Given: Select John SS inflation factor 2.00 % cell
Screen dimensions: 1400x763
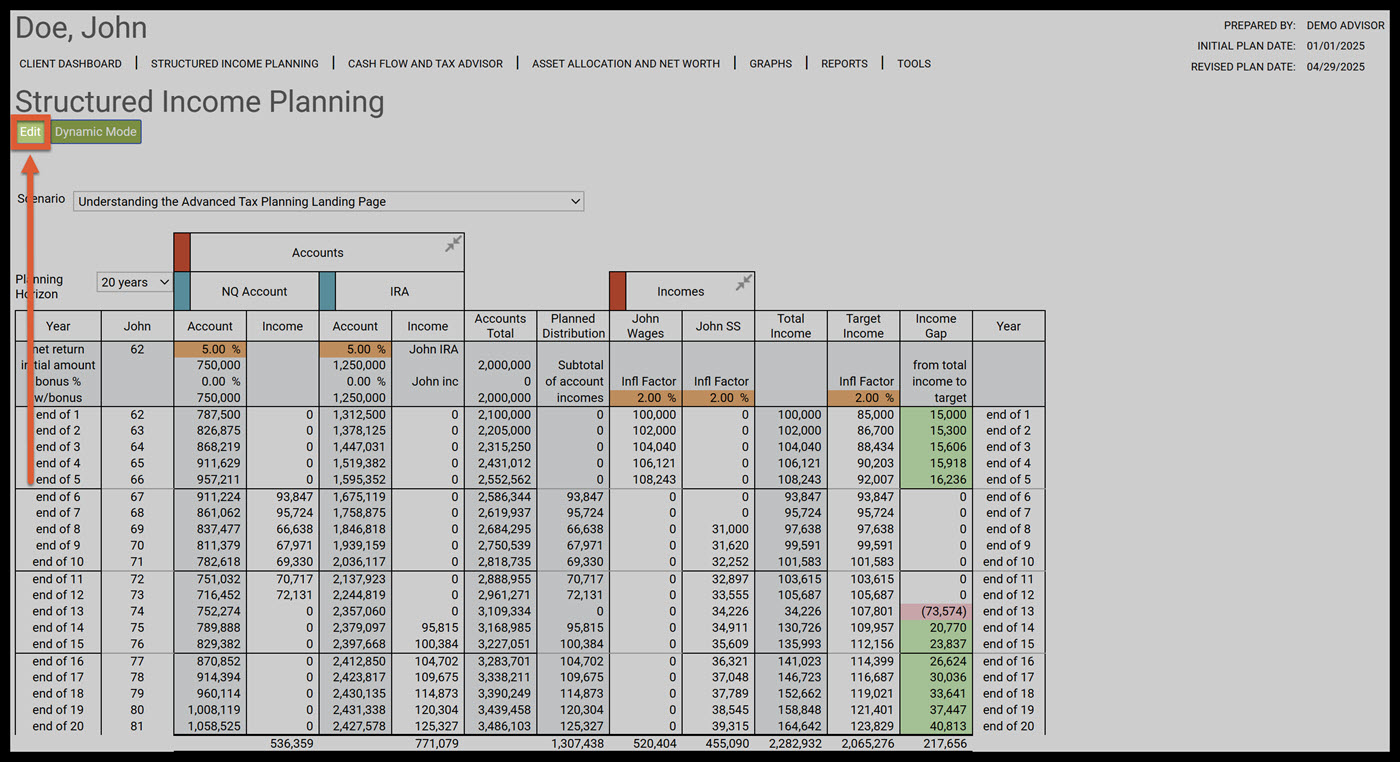Looking at the screenshot, I should click(718, 398).
